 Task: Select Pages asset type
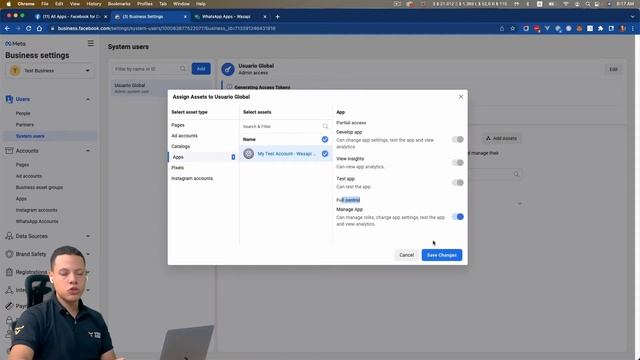(178, 125)
